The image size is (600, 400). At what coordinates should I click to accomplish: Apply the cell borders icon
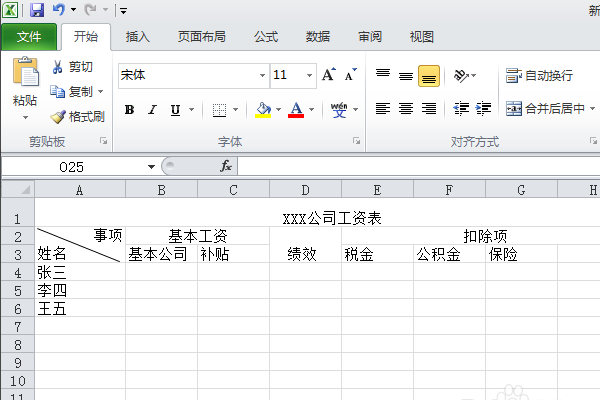[219, 110]
